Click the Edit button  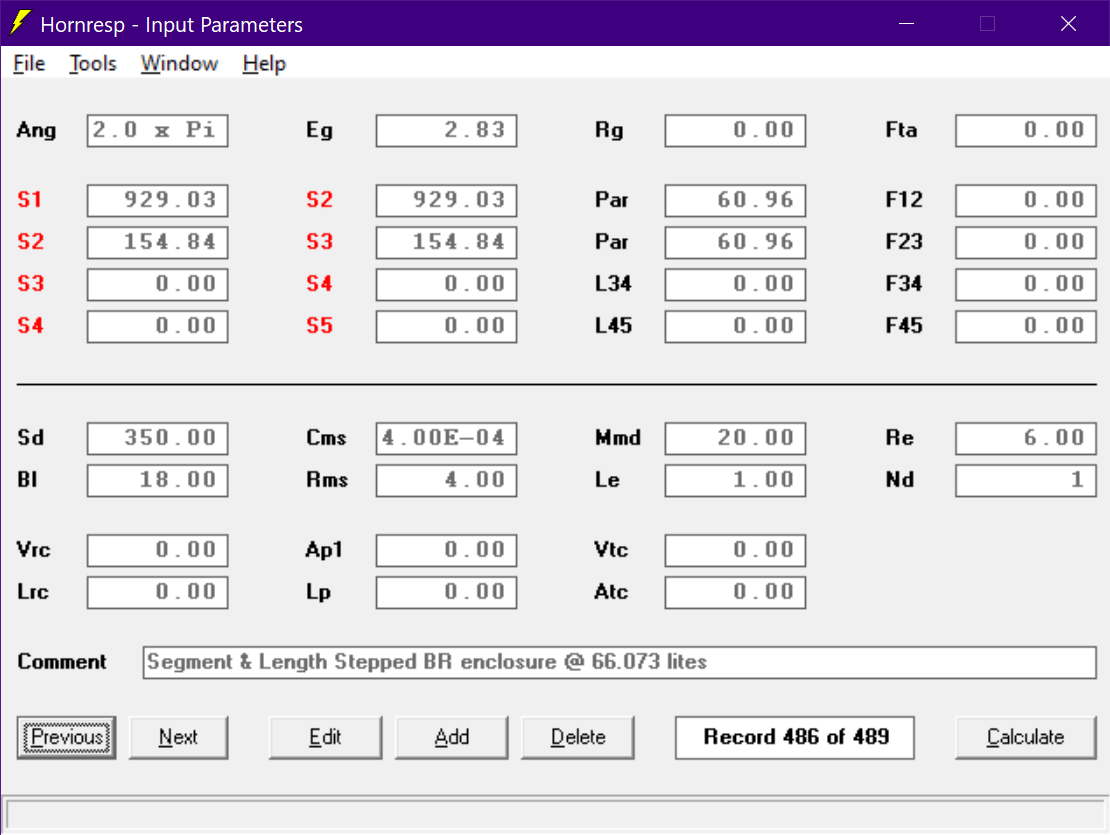pos(325,737)
